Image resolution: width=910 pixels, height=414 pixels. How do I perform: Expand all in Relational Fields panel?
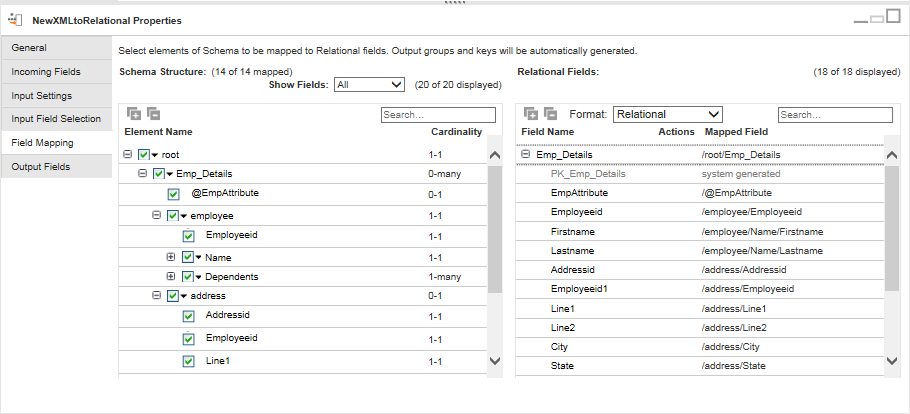(530, 114)
